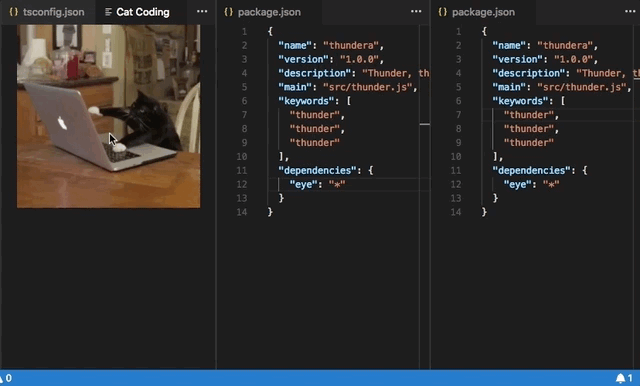Click "keywords" key in middle editor
The width and height of the screenshot is (640, 386).
tap(306, 101)
